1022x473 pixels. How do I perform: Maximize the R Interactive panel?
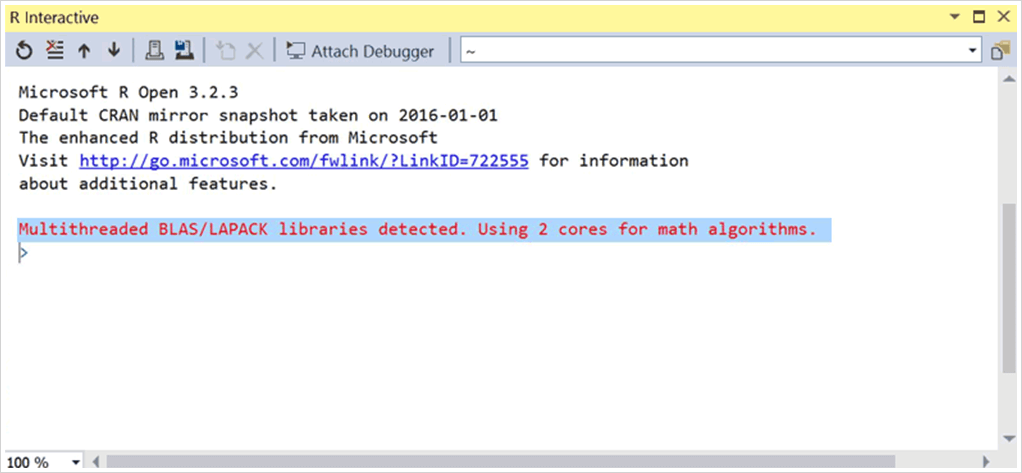(x=978, y=17)
